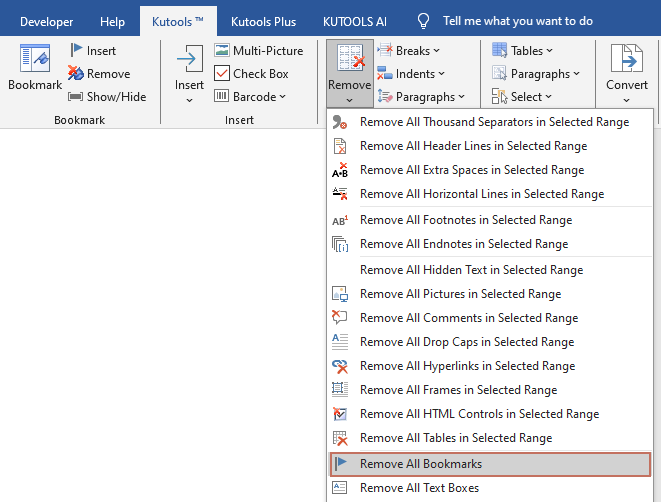
Task: Open Paragraphs dropdown next to Remove button
Action: pos(421,97)
